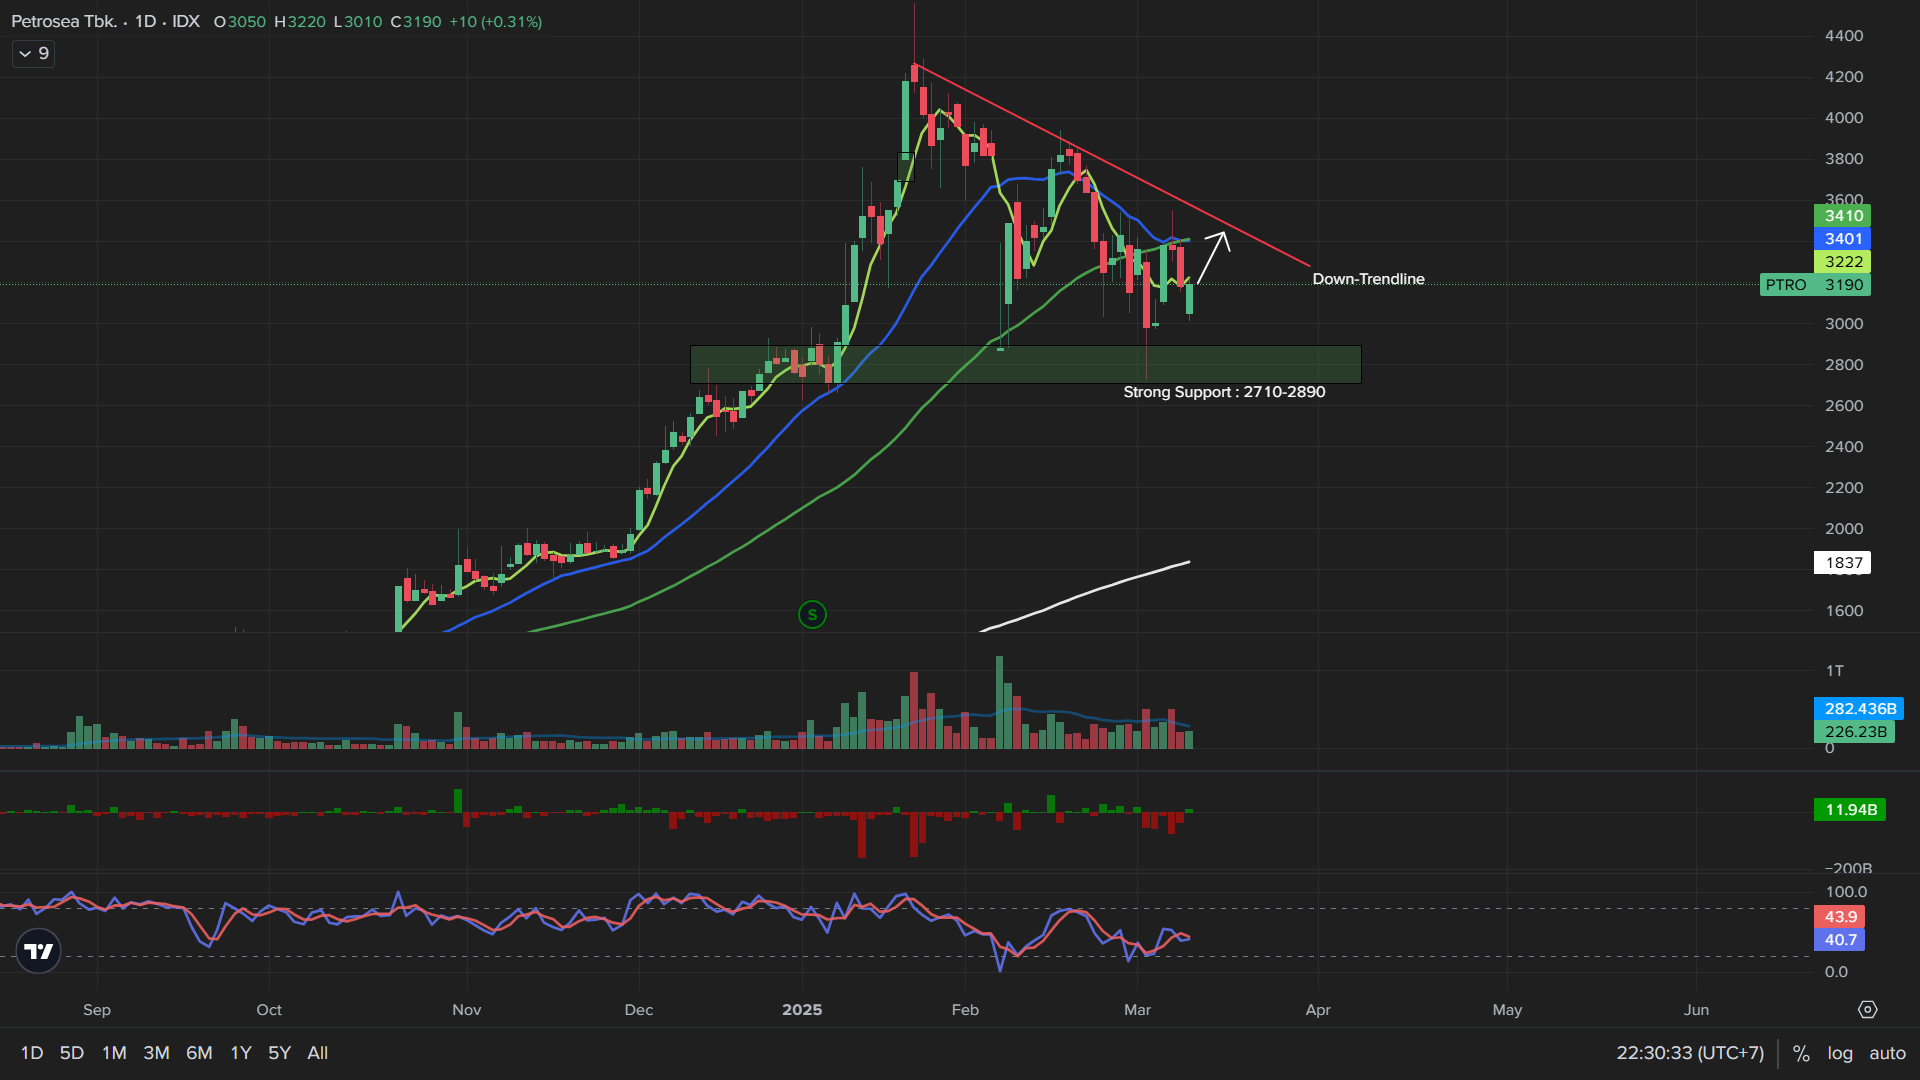This screenshot has width=1920, height=1080.
Task: Click the PTRO 3190 price label
Action: [x=1815, y=285]
